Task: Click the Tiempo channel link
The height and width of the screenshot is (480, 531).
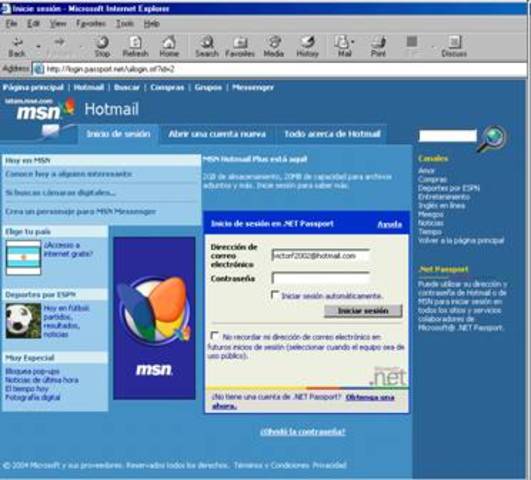Action: coord(429,232)
